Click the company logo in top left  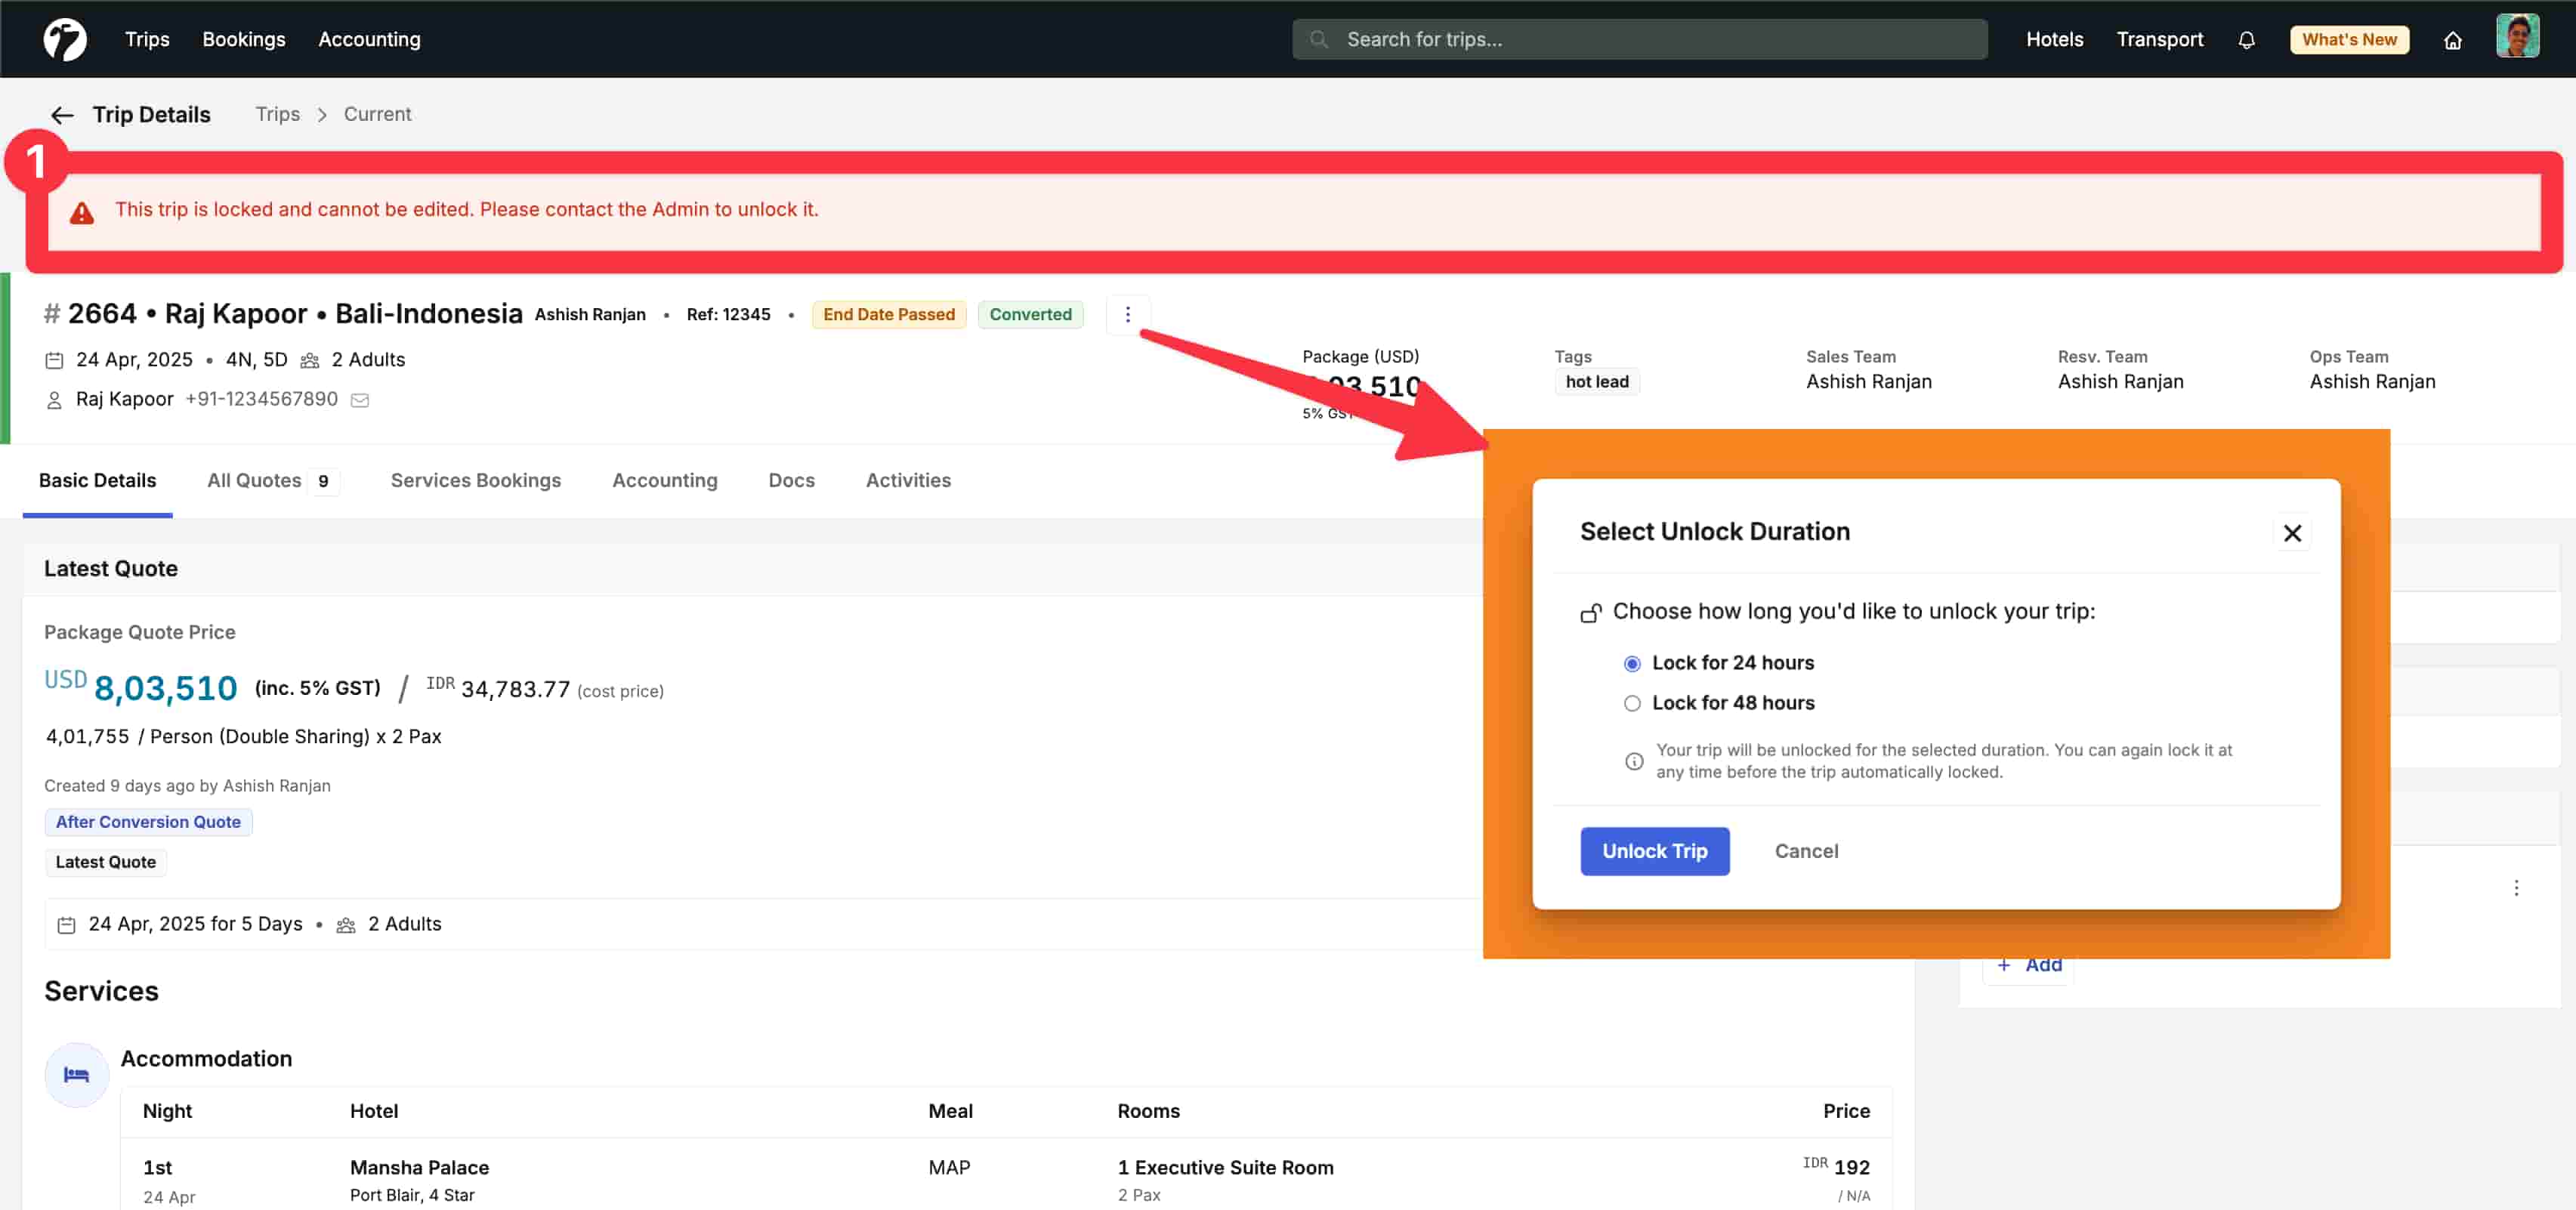click(x=64, y=38)
